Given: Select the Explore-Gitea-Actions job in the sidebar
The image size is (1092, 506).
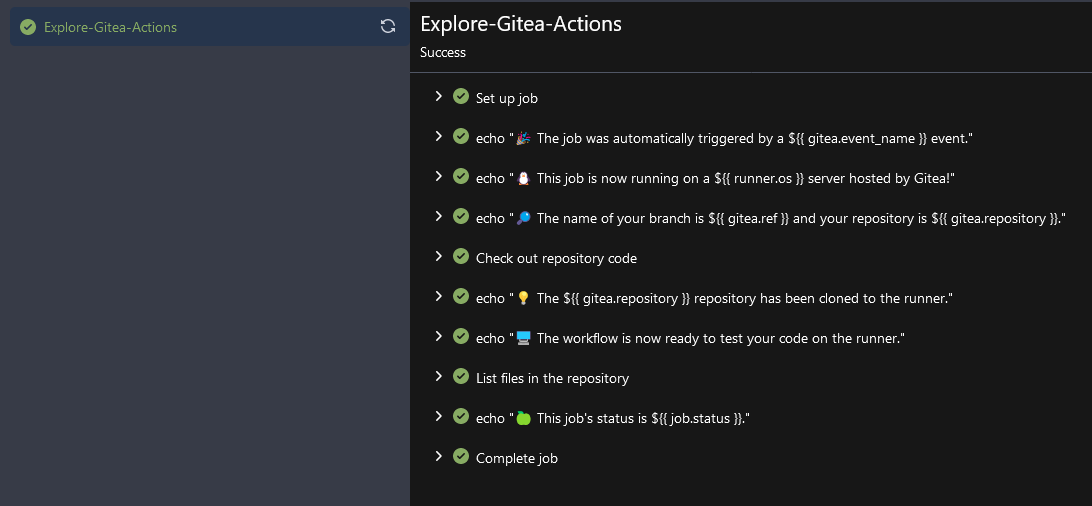Looking at the screenshot, I should tap(210, 27).
